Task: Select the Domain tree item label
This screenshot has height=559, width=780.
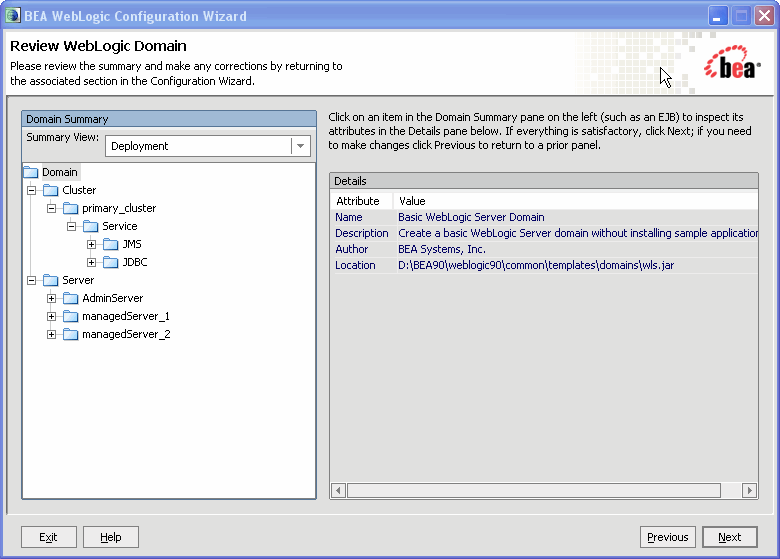Action: (x=60, y=172)
